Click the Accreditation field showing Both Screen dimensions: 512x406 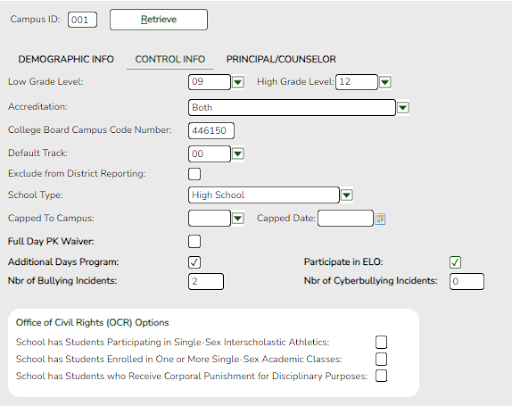pyautogui.click(x=292, y=108)
